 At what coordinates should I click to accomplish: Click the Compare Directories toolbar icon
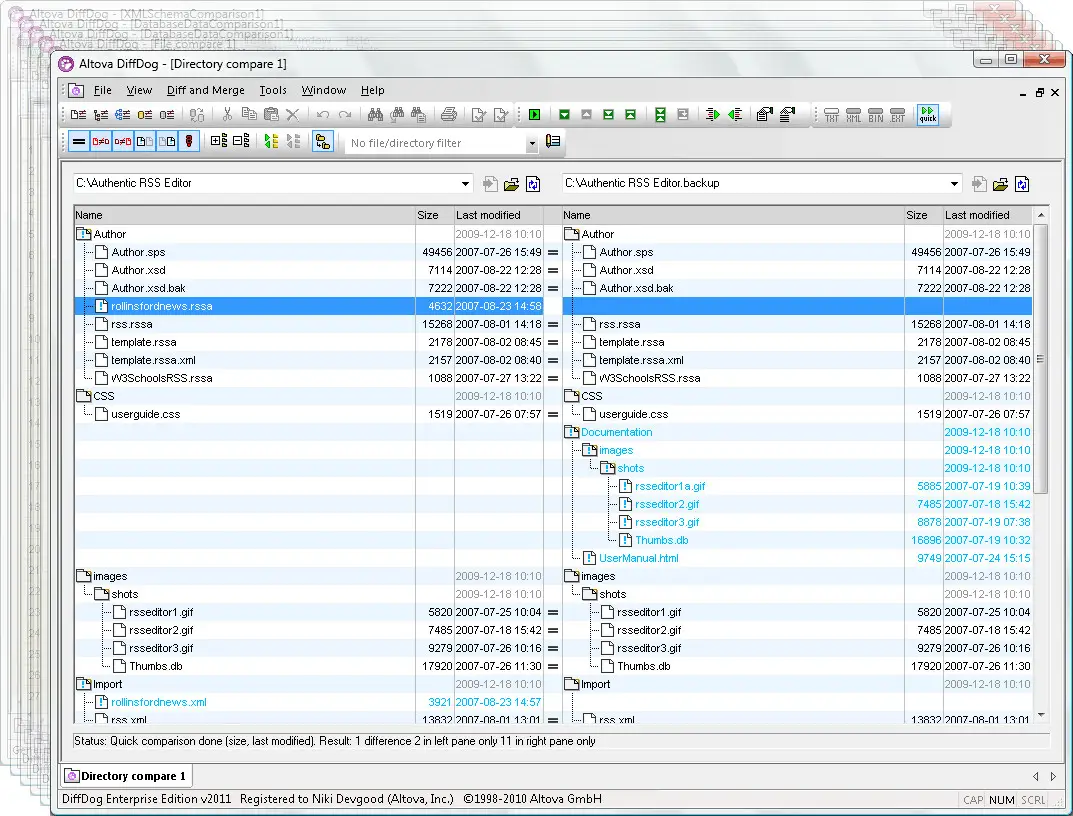click(x=101, y=114)
